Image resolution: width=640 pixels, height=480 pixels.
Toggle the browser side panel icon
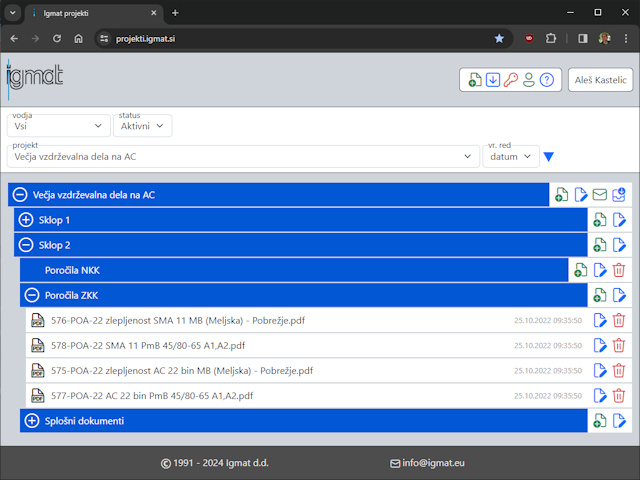(x=582, y=38)
